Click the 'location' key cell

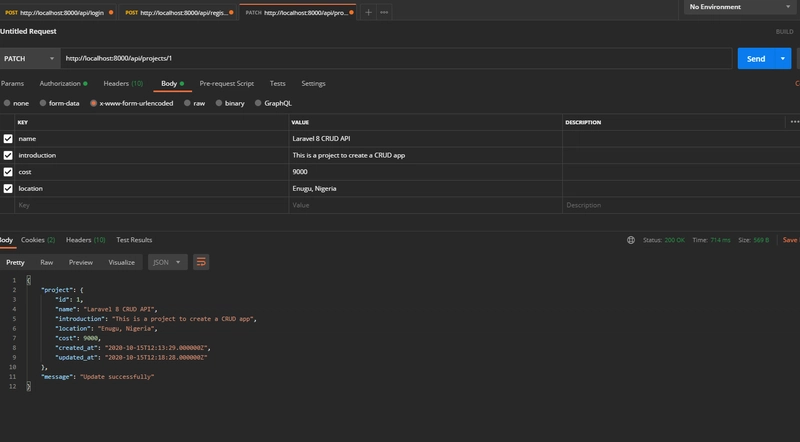coord(152,188)
